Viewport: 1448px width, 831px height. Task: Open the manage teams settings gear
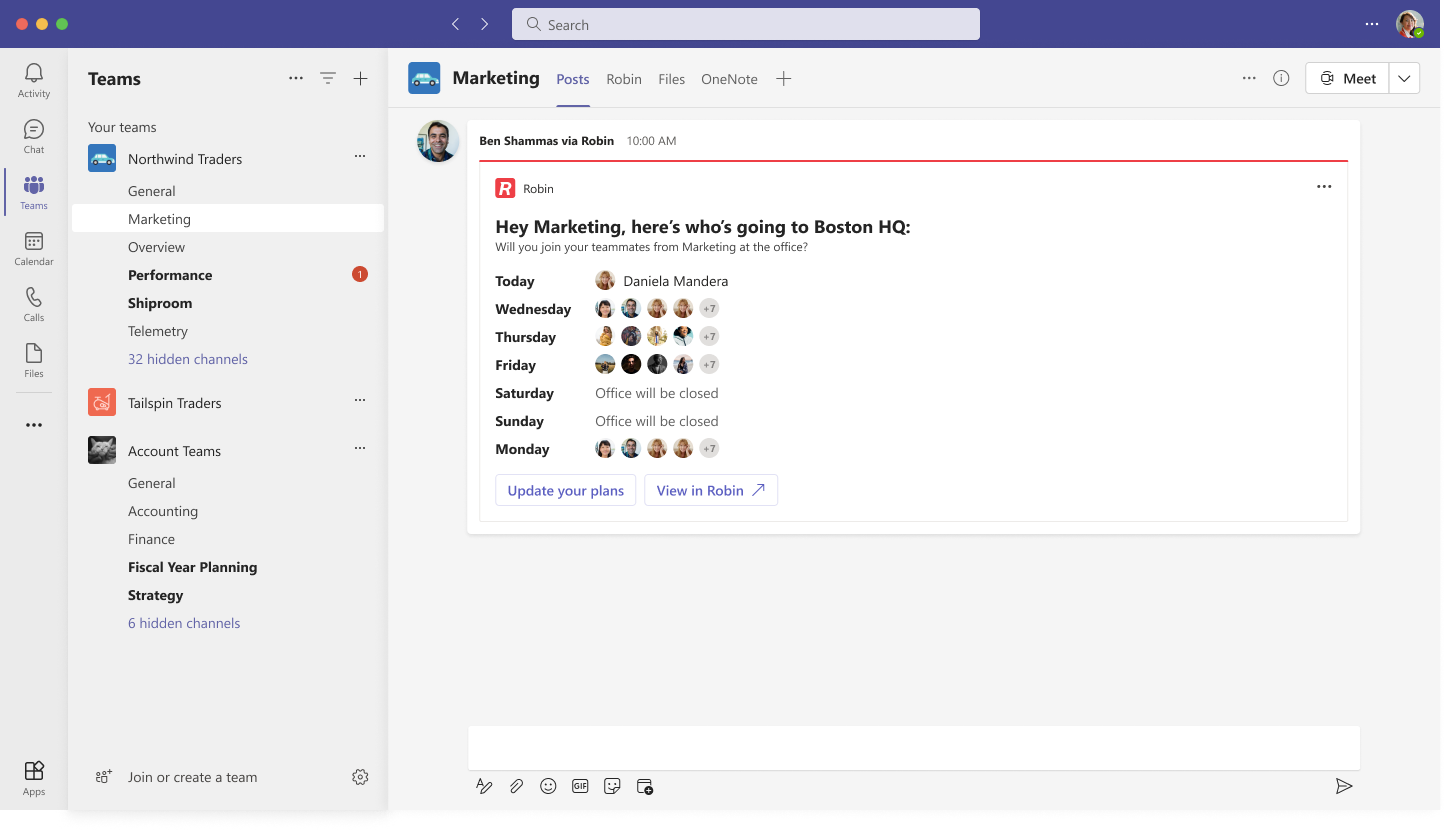click(361, 777)
